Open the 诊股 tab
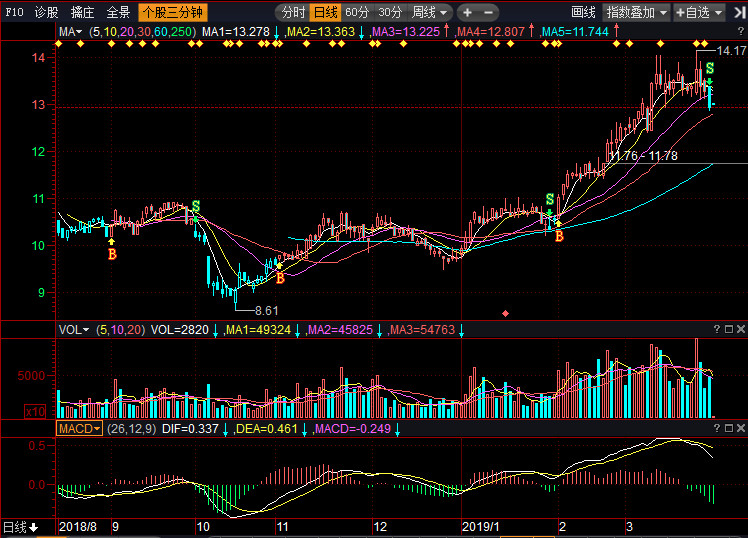The image size is (748, 538). coord(46,13)
